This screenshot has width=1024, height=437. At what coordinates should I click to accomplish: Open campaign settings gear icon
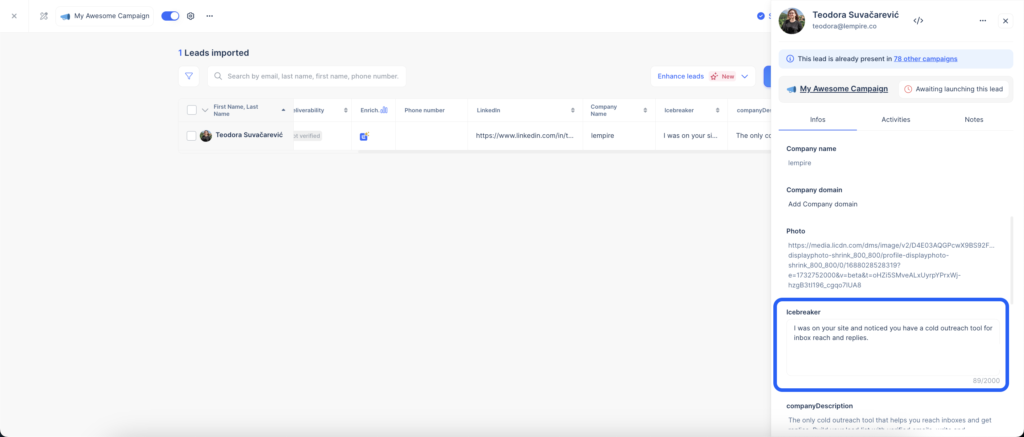click(x=191, y=16)
